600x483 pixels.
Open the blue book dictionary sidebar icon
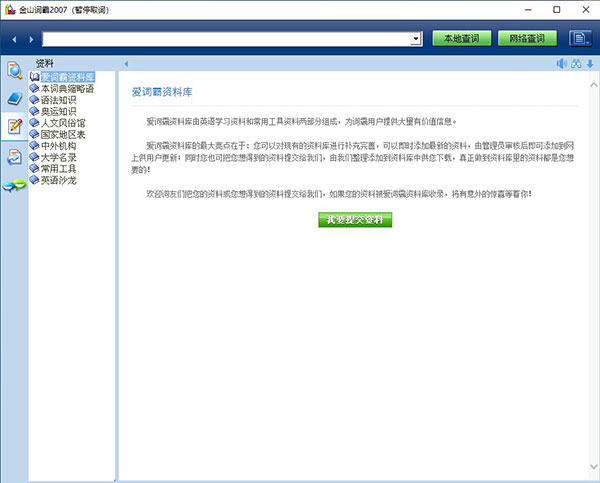point(15,99)
